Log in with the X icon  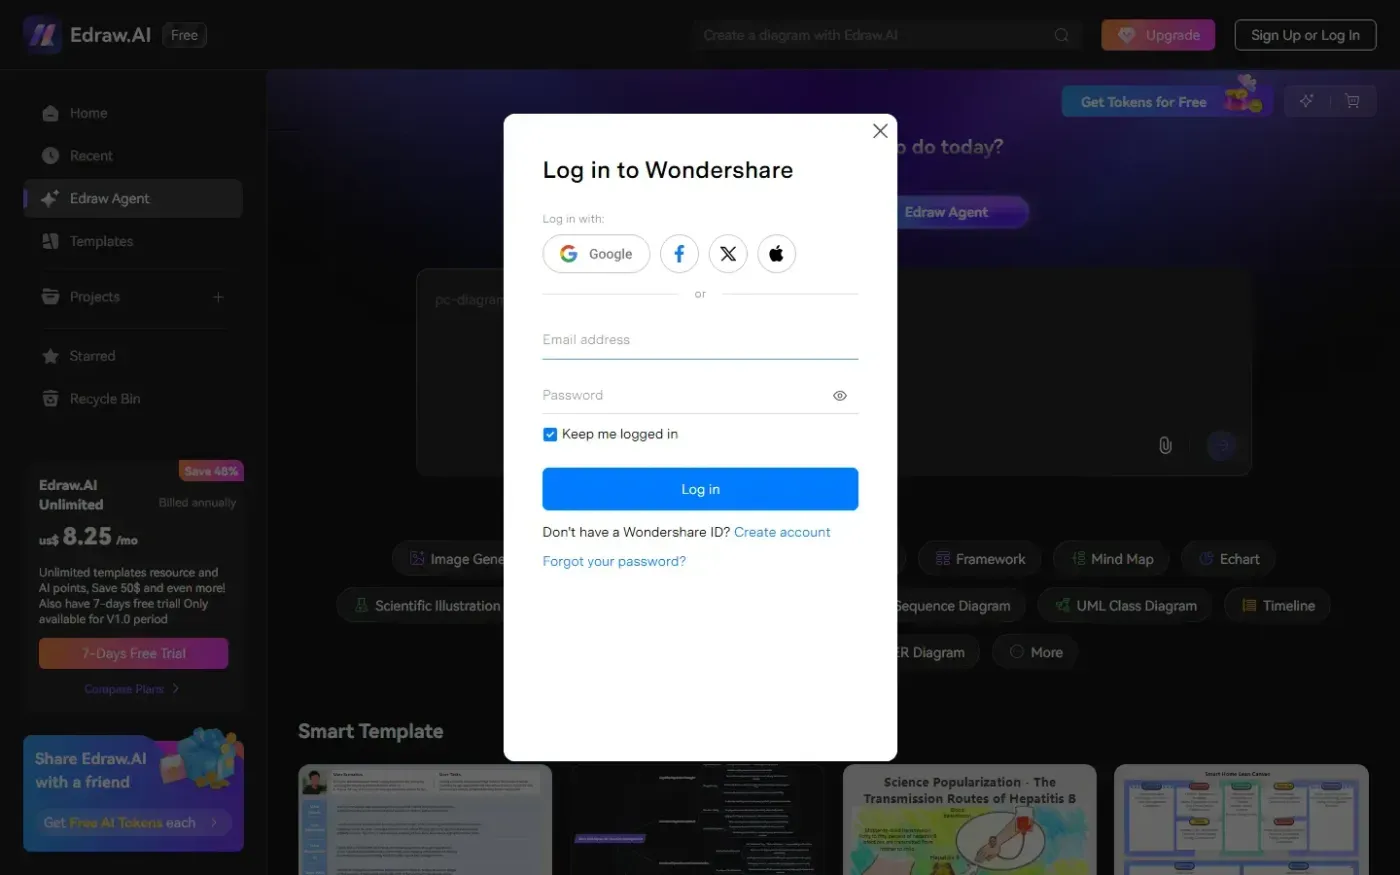pyautogui.click(x=728, y=254)
